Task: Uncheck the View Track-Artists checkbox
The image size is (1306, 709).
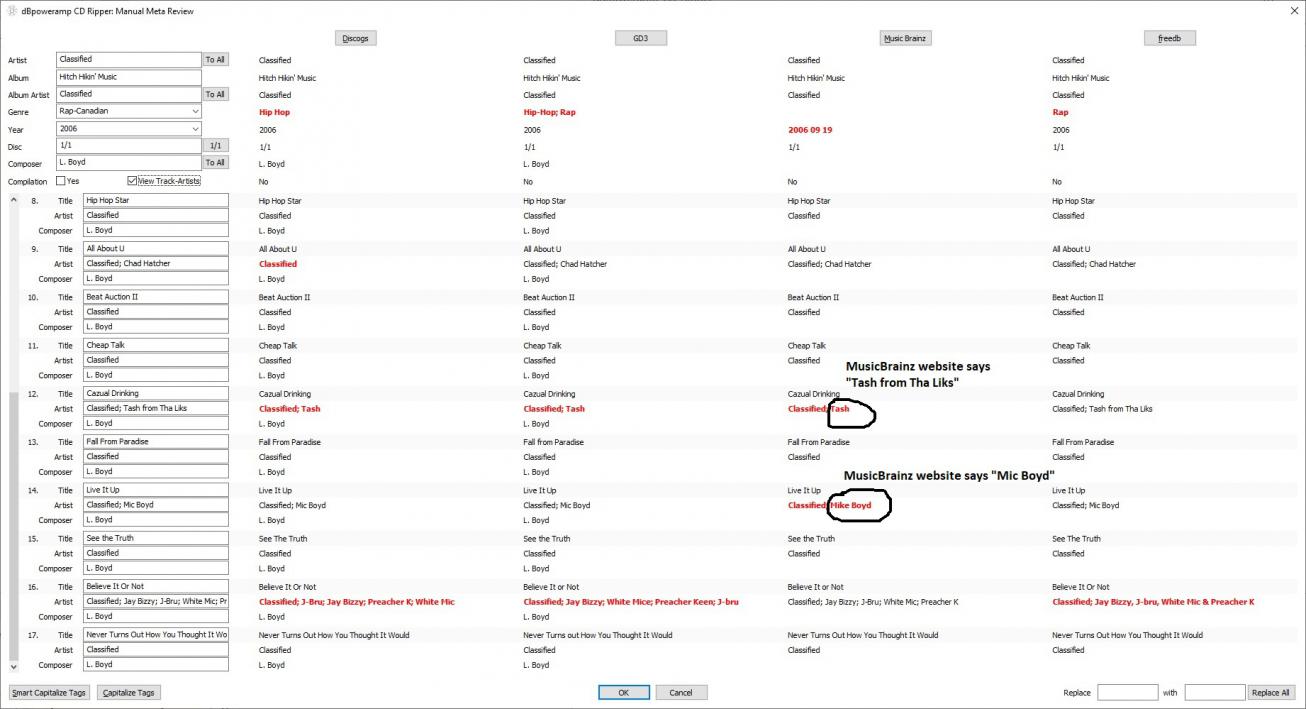Action: coord(132,181)
